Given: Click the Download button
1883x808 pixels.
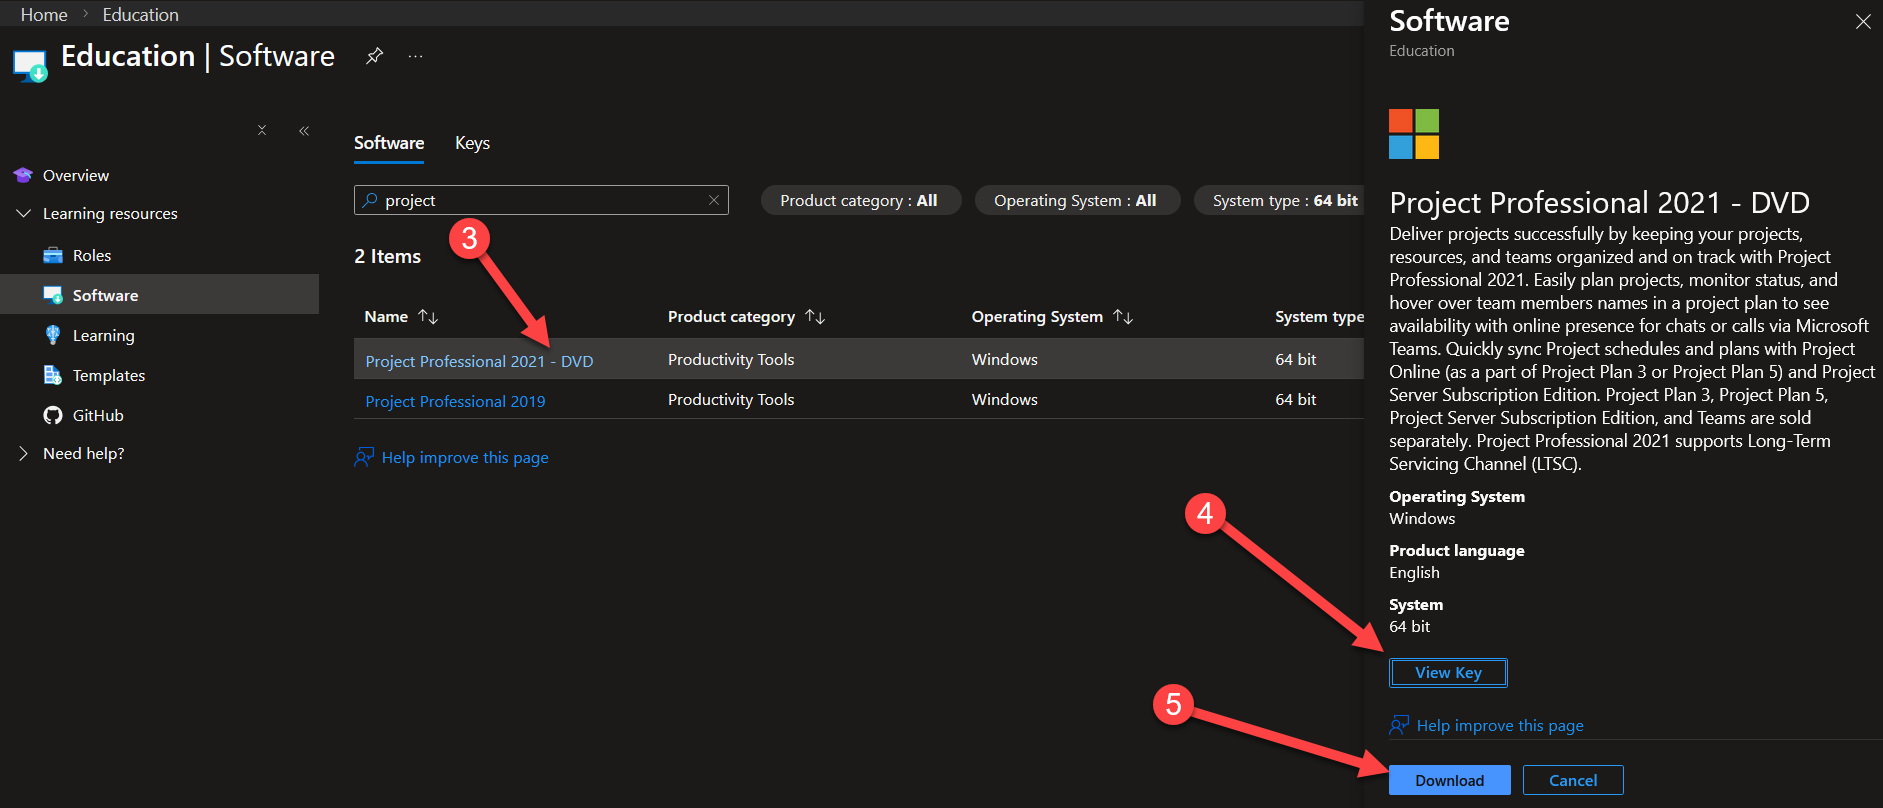Looking at the screenshot, I should tap(1449, 780).
